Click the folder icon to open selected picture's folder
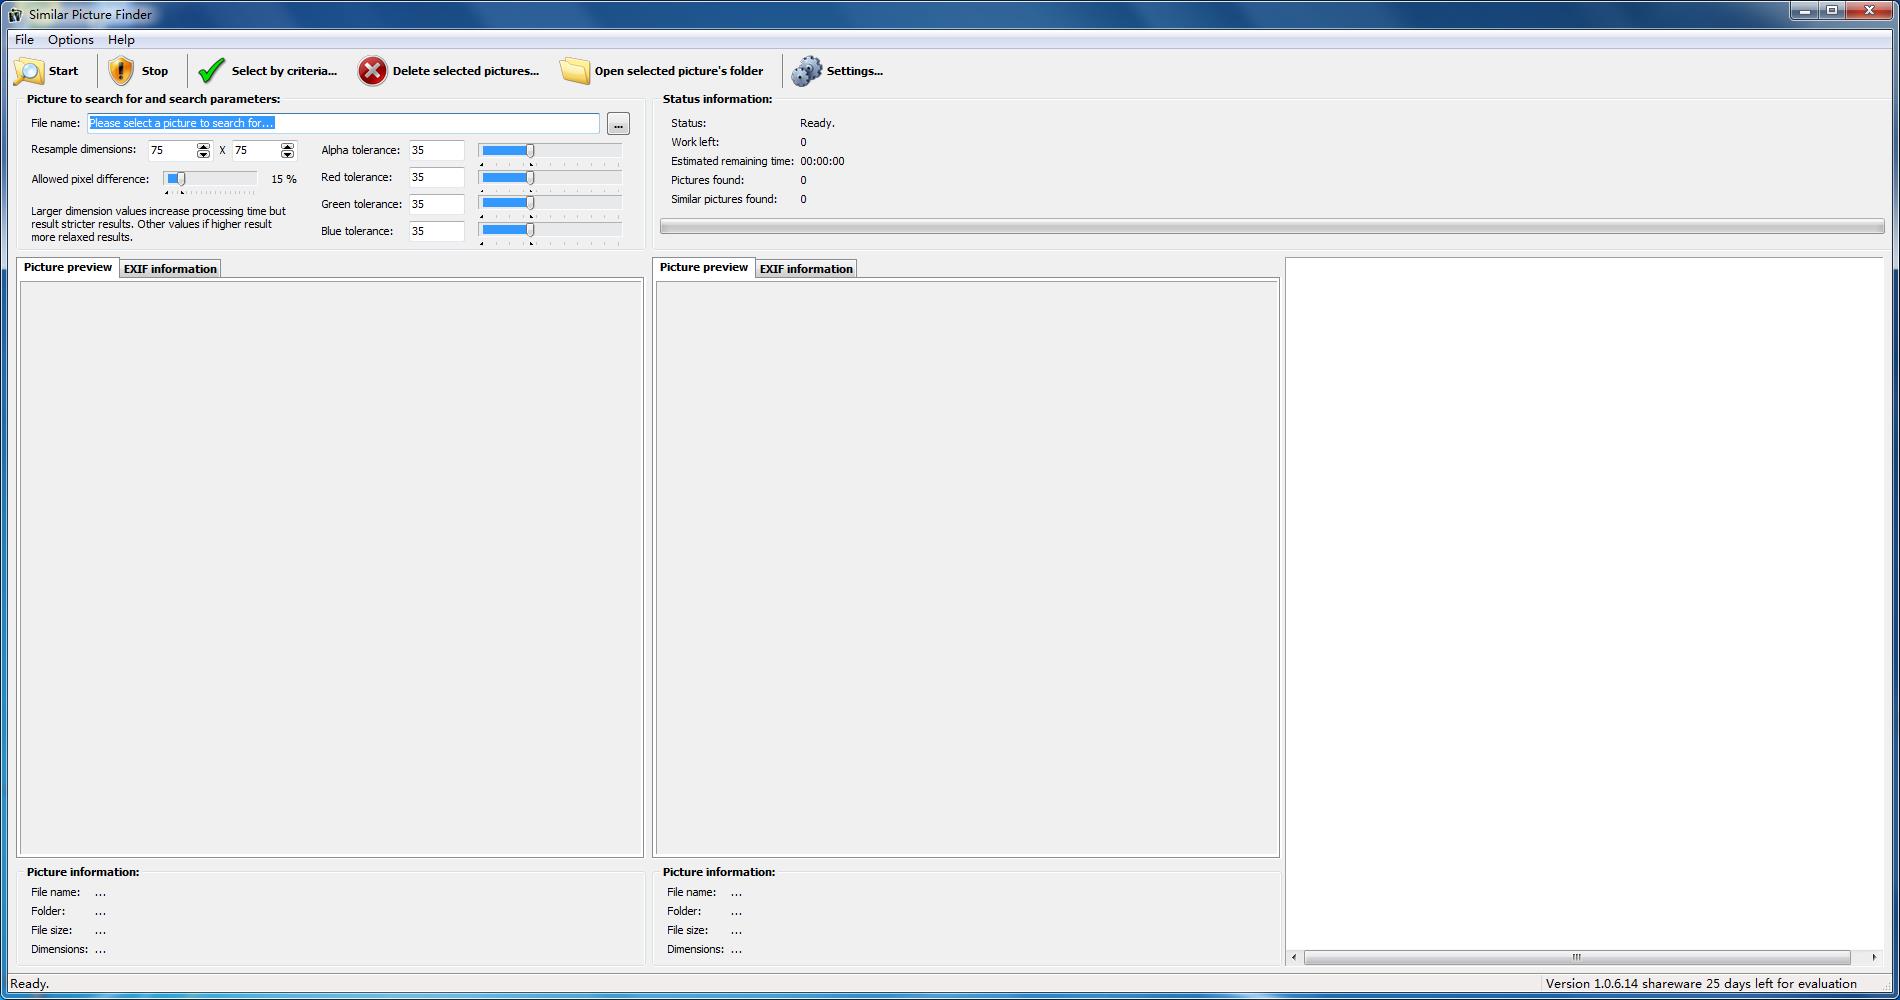 (574, 70)
